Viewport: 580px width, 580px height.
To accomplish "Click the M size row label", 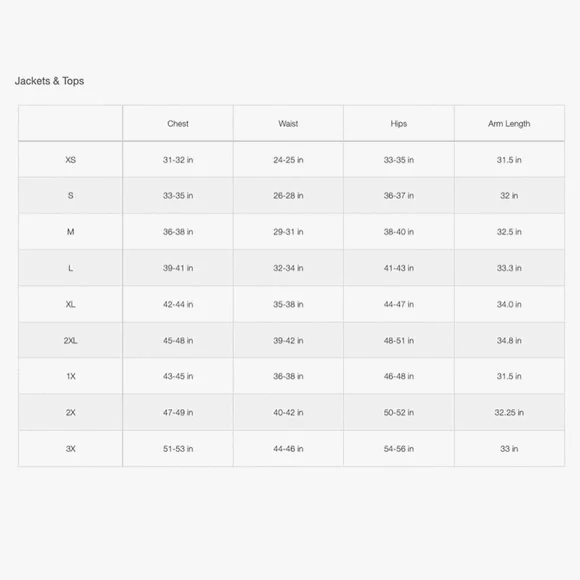I will 70,232.
